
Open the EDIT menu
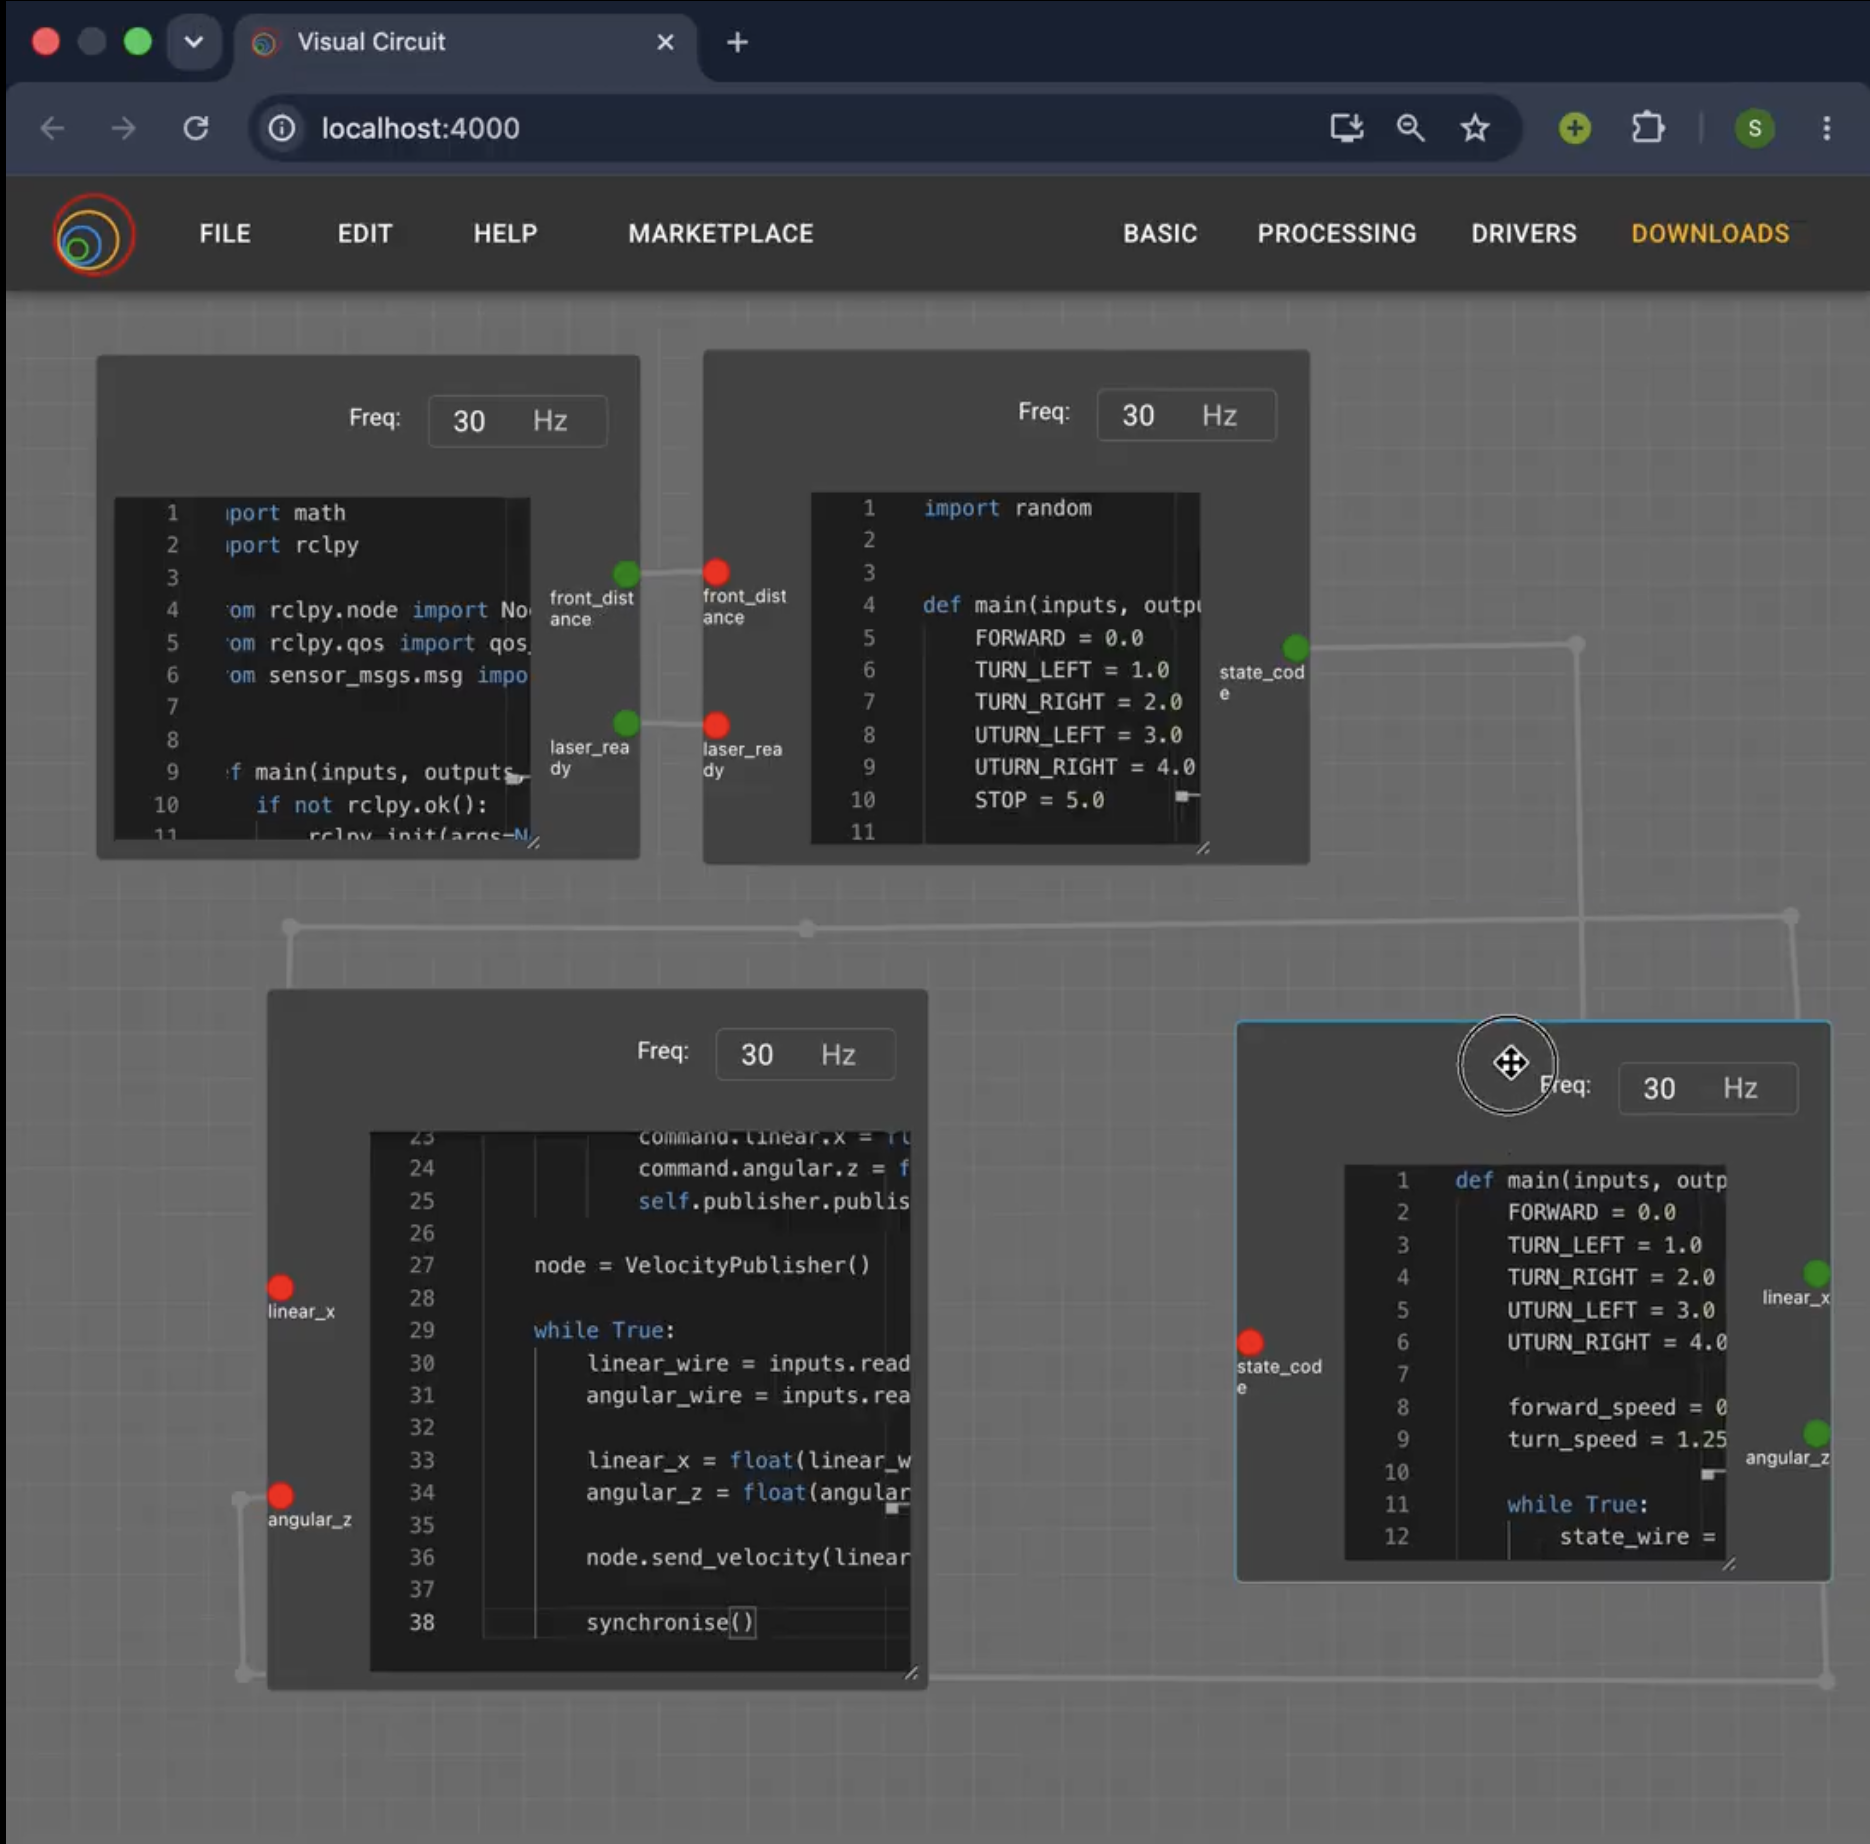click(x=364, y=234)
